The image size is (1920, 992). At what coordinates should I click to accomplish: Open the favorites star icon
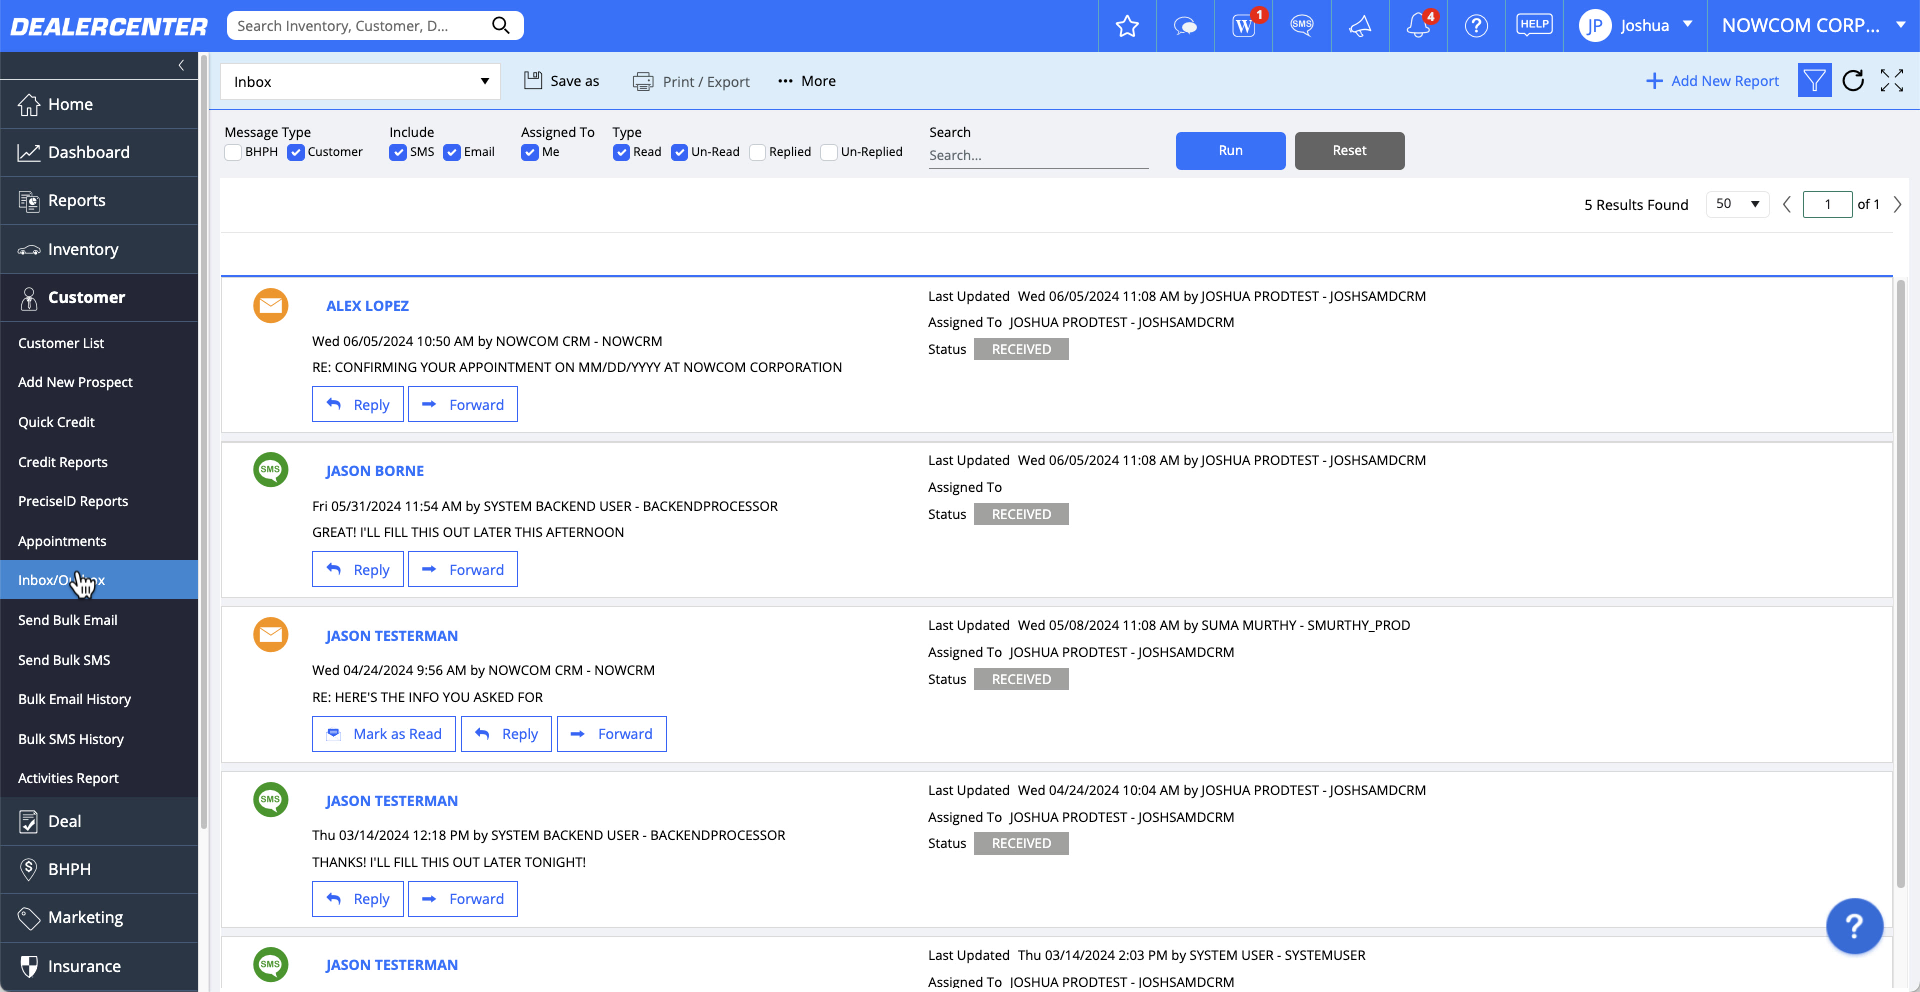pos(1127,26)
